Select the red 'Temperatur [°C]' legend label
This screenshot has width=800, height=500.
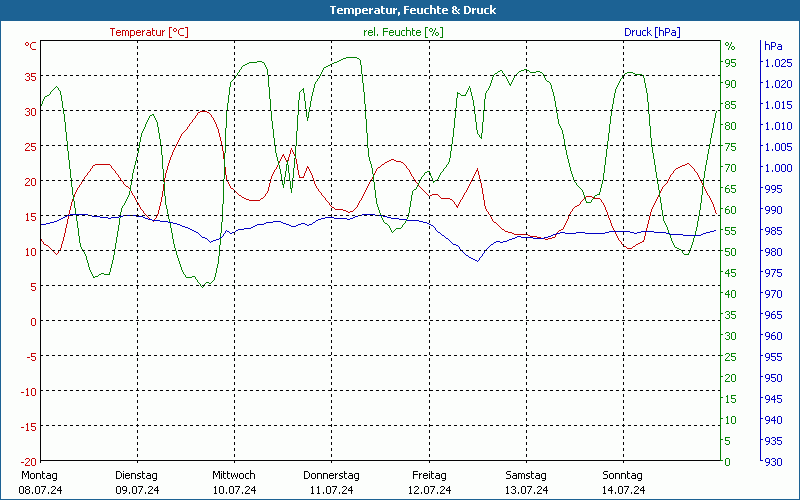pos(149,32)
